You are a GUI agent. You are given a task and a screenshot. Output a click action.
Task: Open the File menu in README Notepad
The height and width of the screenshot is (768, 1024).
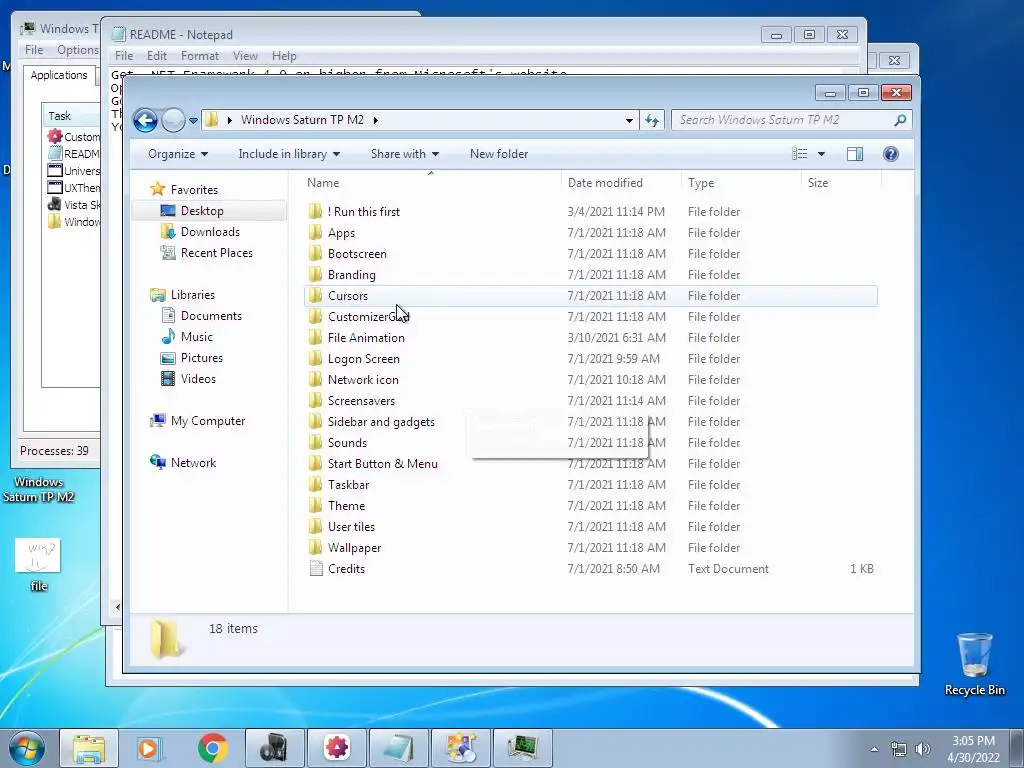[124, 56]
